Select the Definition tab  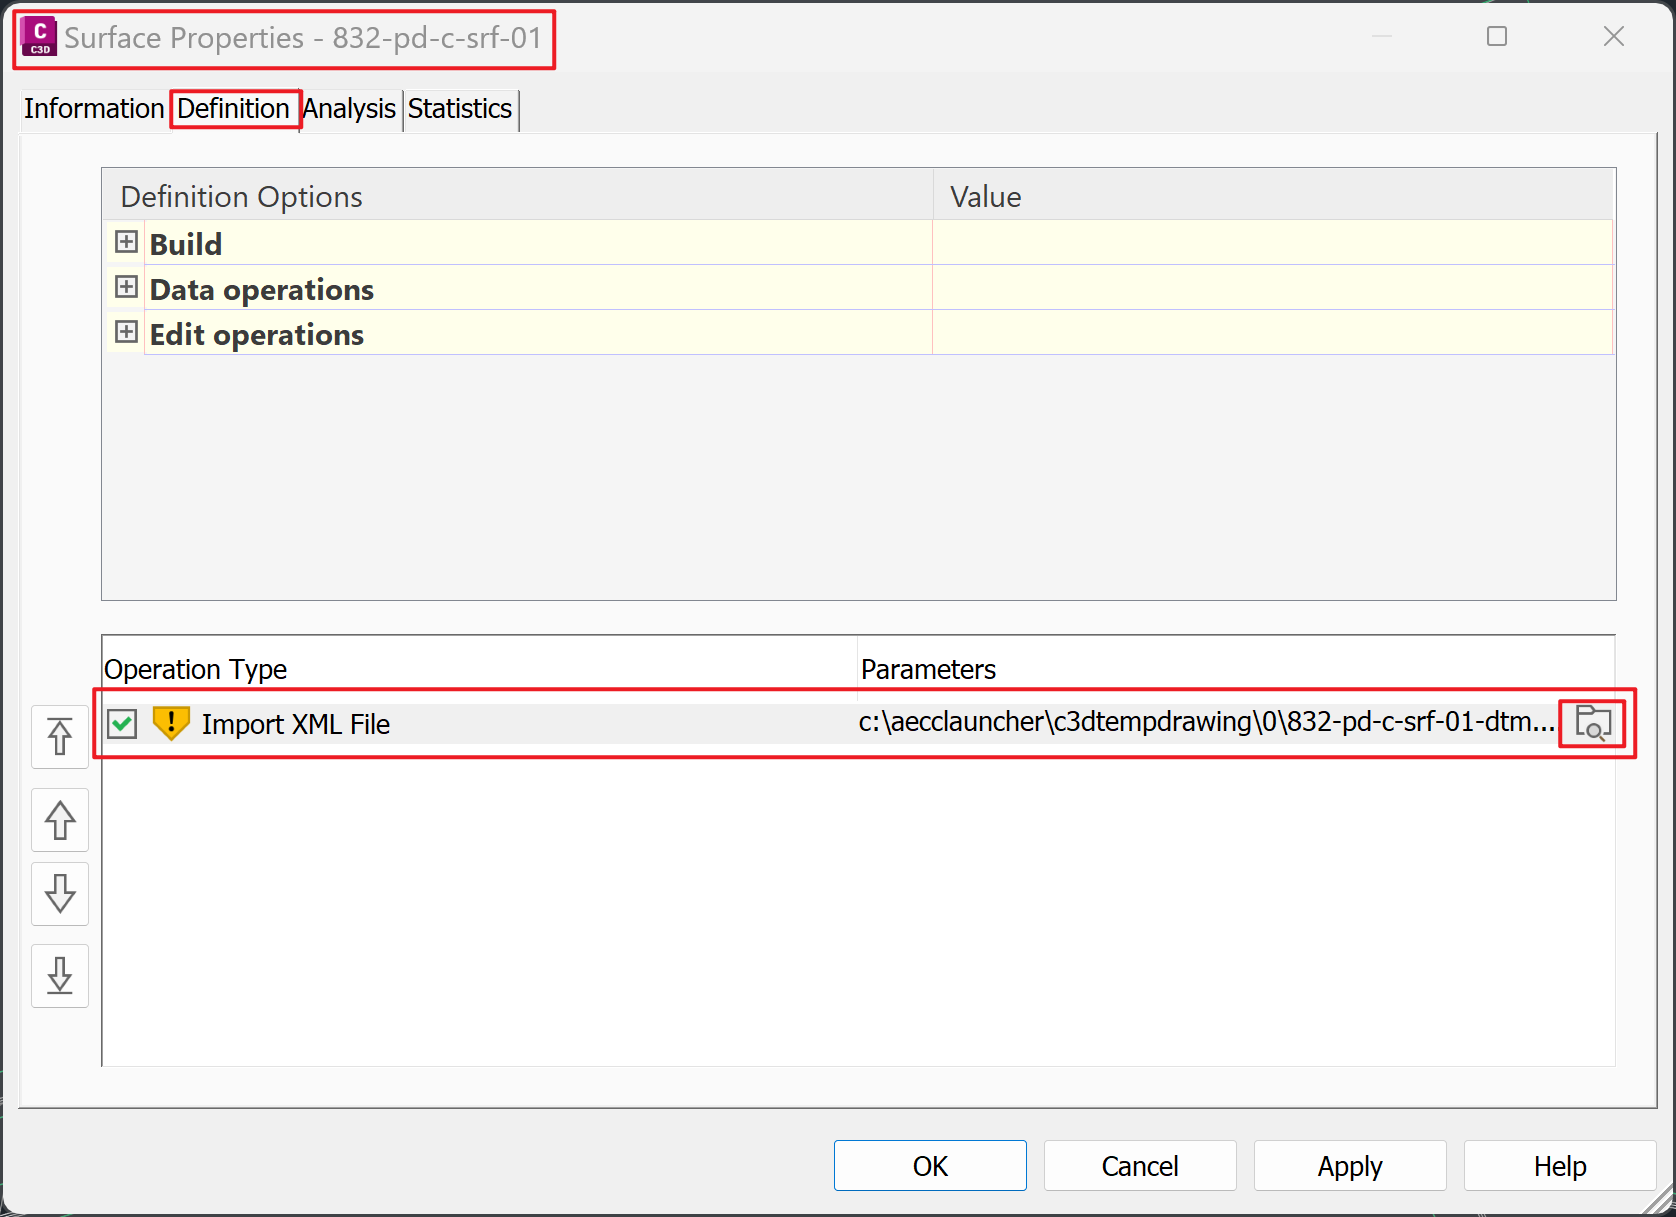234,109
